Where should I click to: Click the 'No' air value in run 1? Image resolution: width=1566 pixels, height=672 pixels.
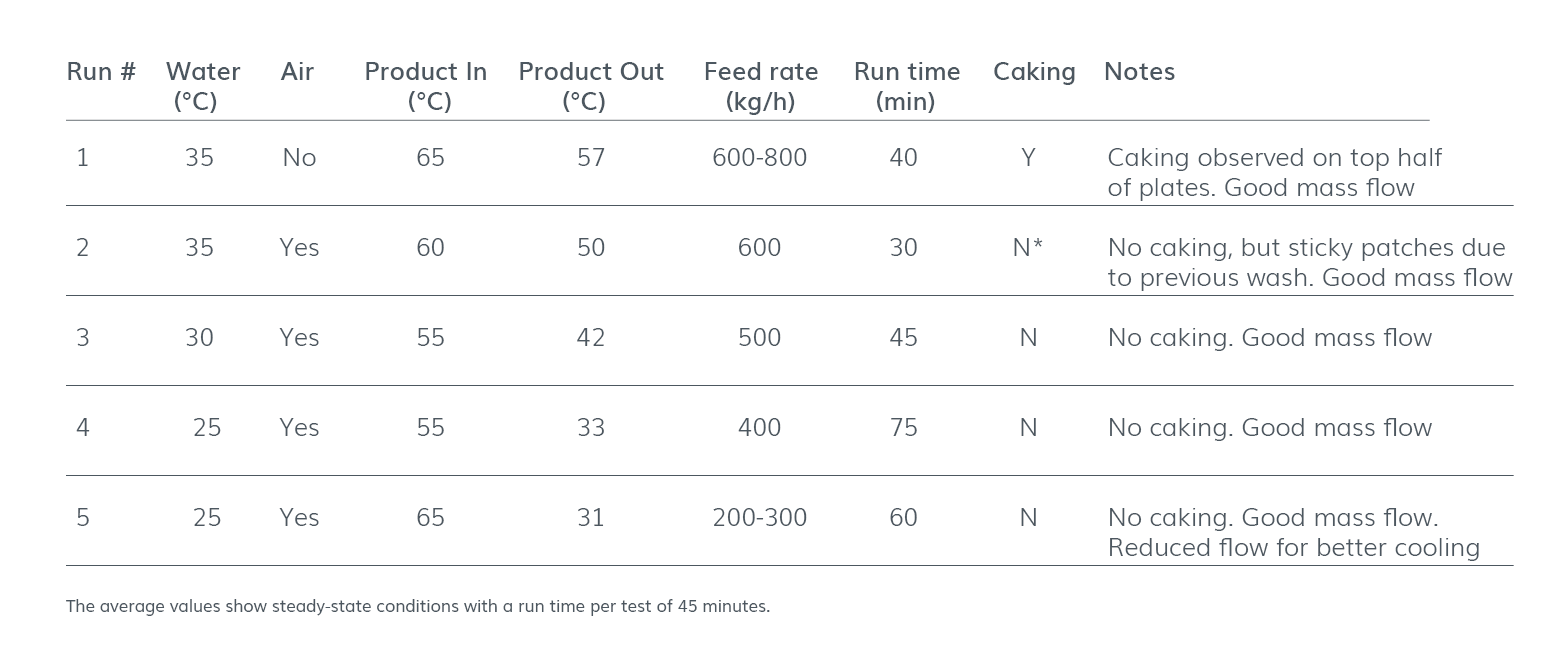click(x=298, y=158)
